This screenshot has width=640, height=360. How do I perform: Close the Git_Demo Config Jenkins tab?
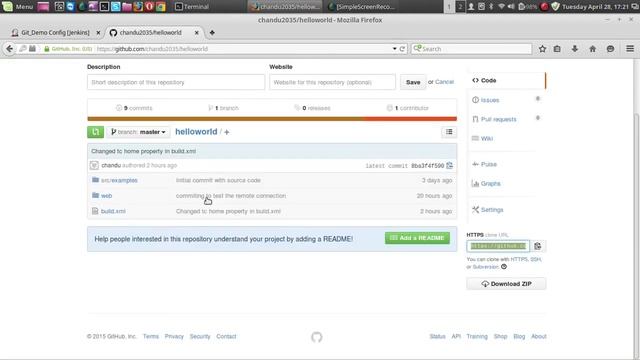pos(98,33)
